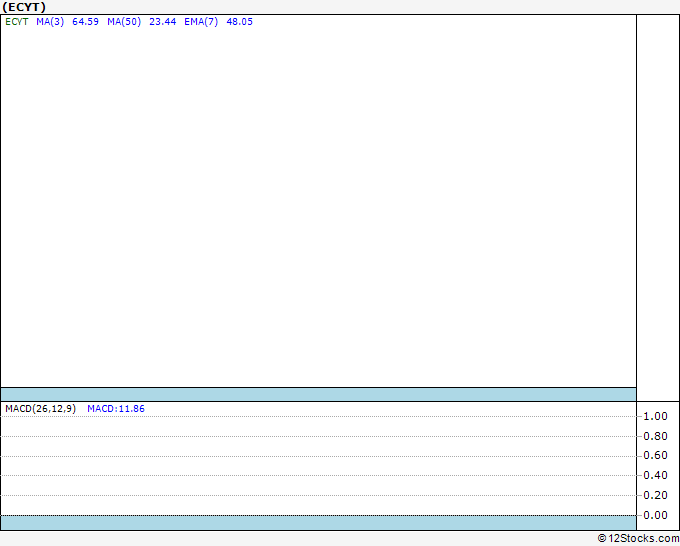Click the 1.00 axis tick label
Image resolution: width=680 pixels, height=546 pixels.
[x=655, y=416]
